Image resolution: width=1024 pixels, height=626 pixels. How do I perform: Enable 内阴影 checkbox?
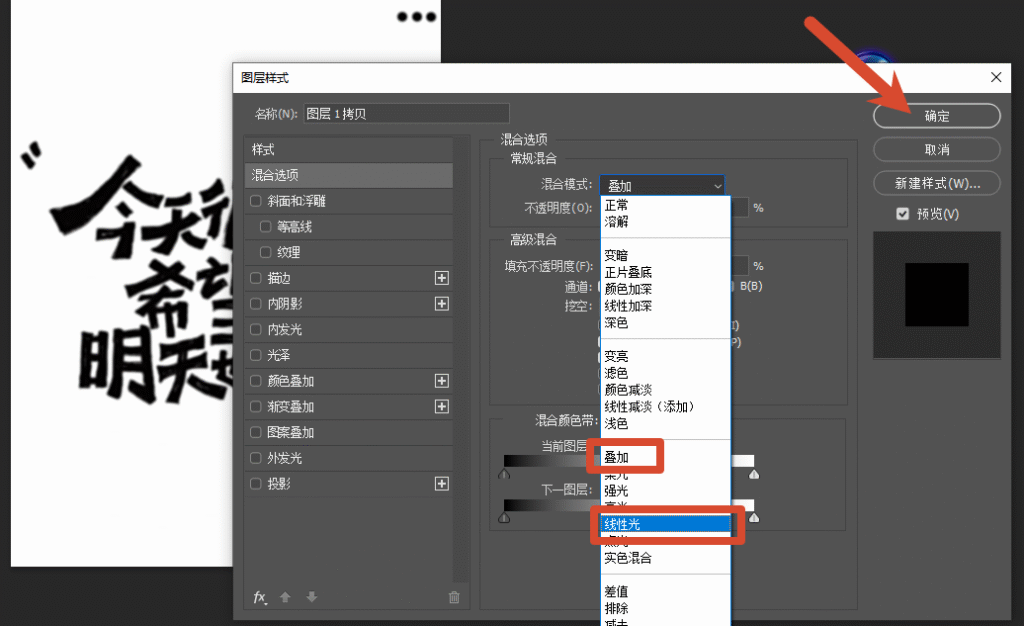click(256, 304)
